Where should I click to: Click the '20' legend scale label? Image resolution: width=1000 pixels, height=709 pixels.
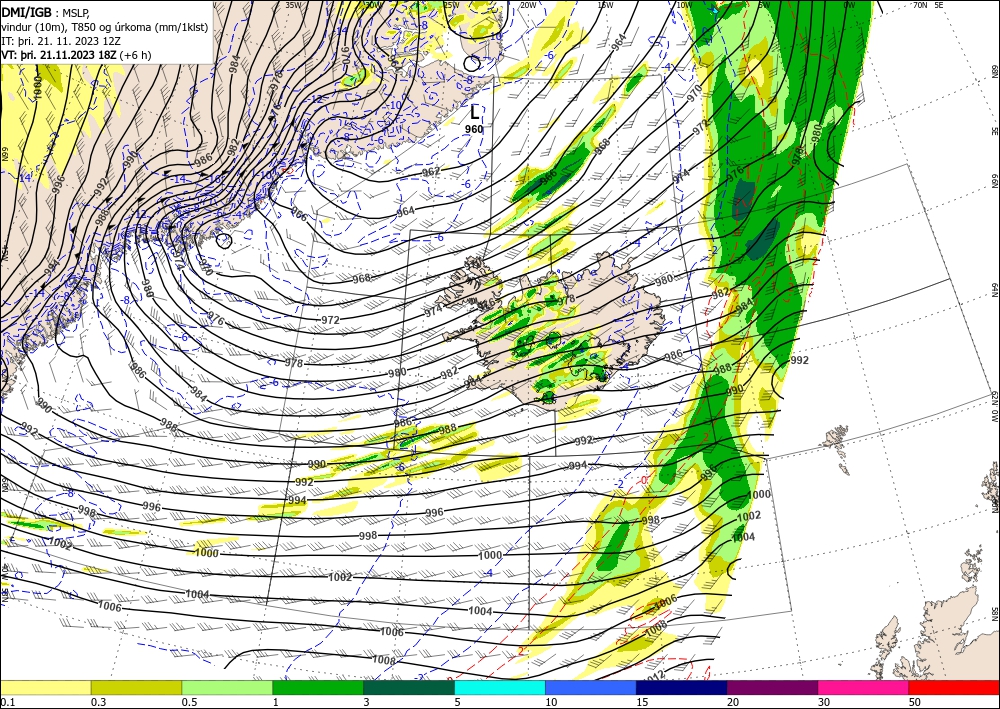(x=733, y=702)
